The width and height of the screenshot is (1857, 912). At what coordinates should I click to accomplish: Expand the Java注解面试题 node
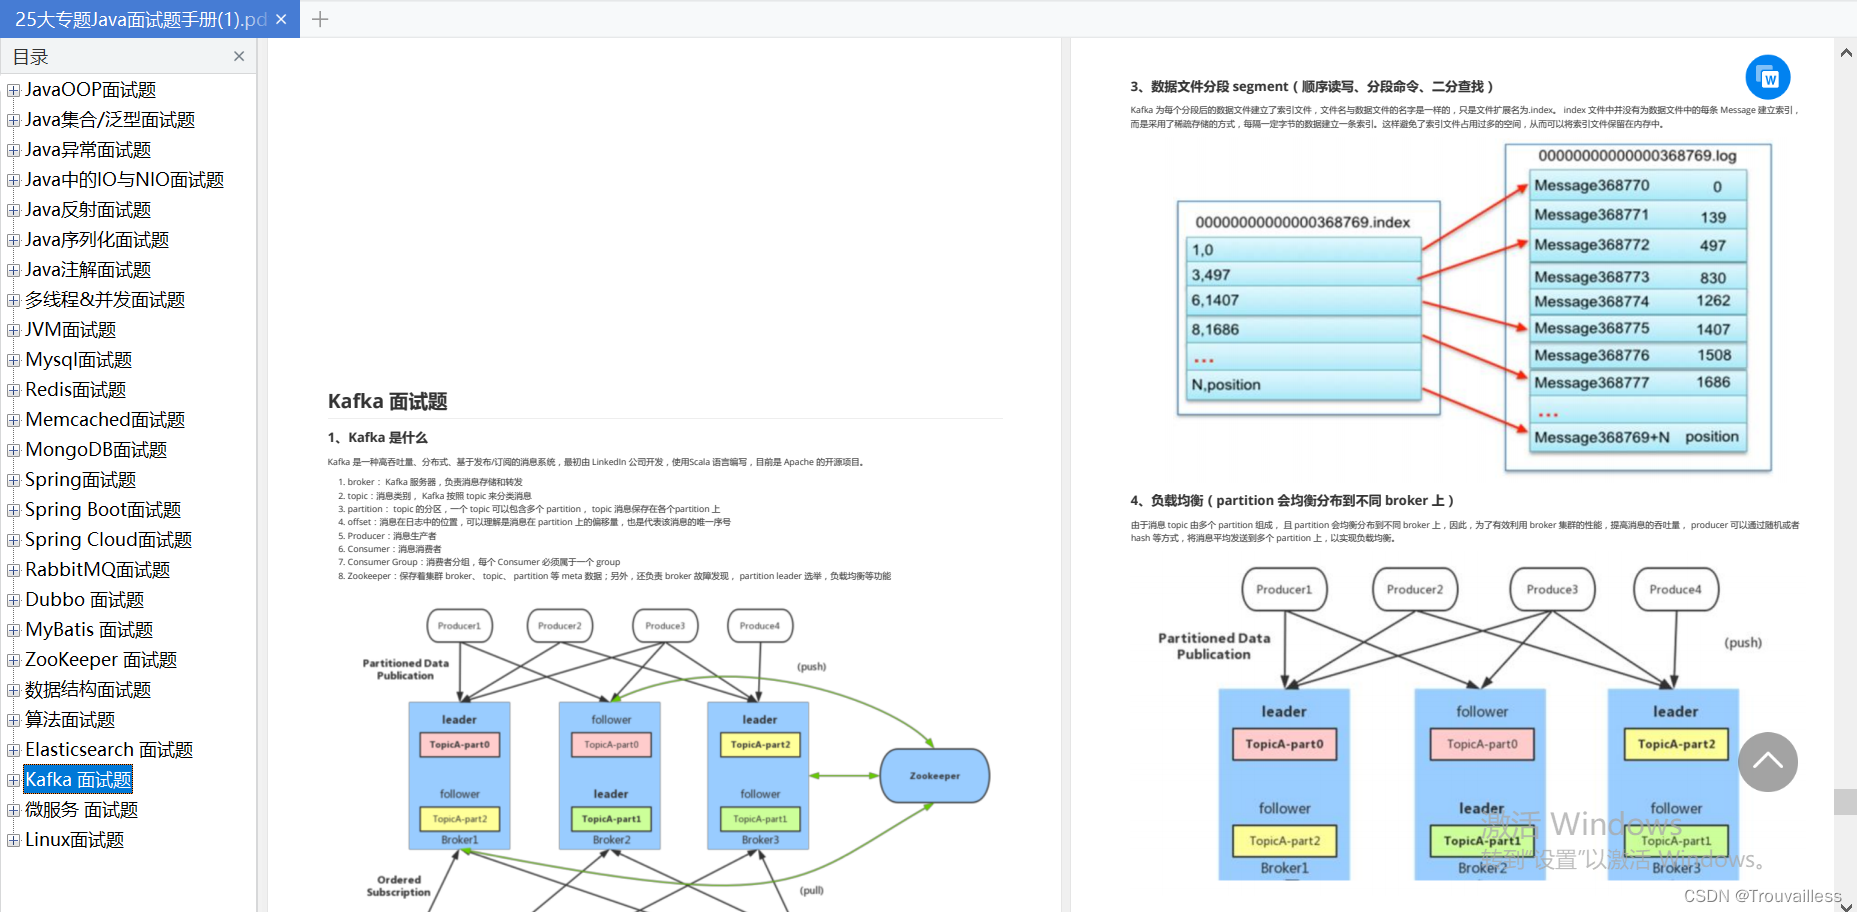(14, 270)
